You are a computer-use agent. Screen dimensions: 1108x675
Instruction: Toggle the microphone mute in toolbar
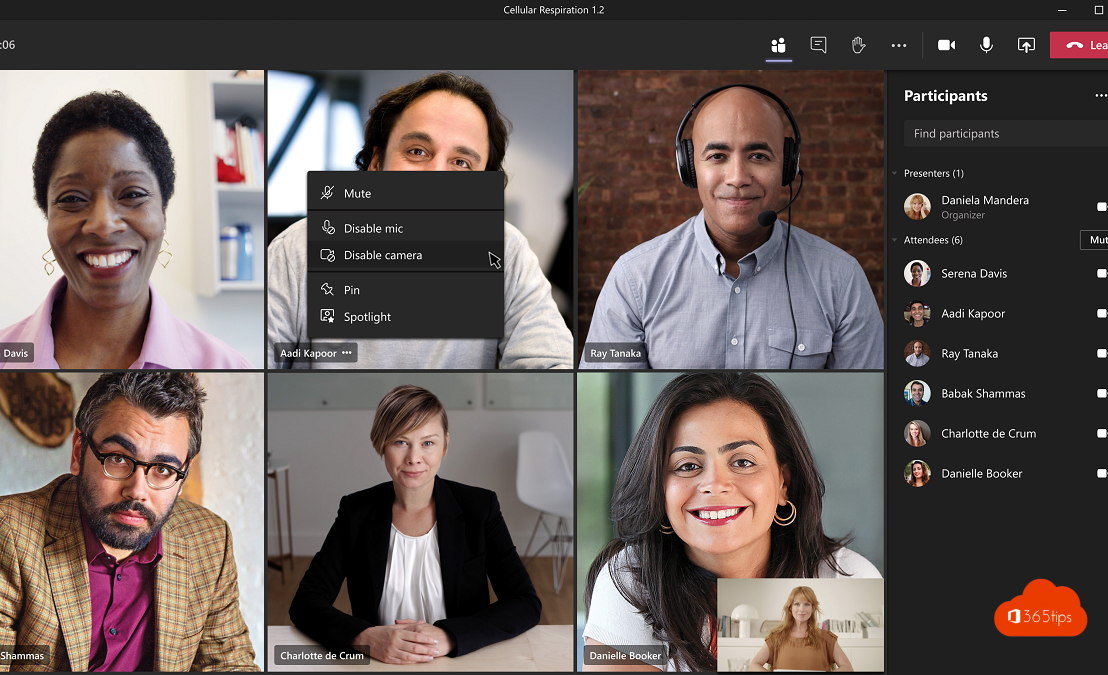[x=986, y=45]
